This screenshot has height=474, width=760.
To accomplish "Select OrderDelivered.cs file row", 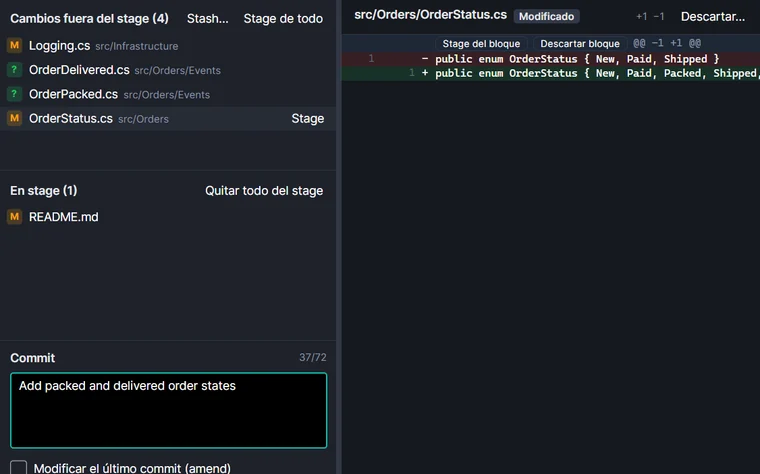I will [x=168, y=70].
